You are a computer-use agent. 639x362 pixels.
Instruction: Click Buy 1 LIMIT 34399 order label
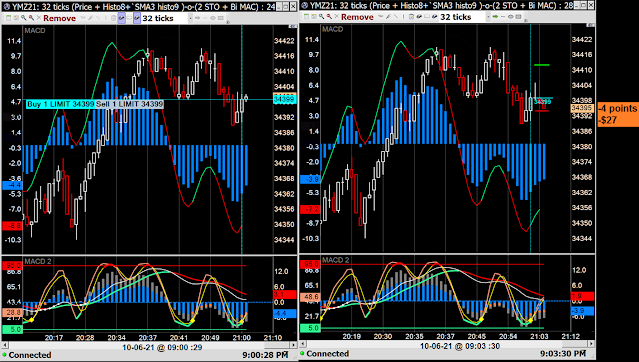pyautogui.click(x=61, y=104)
